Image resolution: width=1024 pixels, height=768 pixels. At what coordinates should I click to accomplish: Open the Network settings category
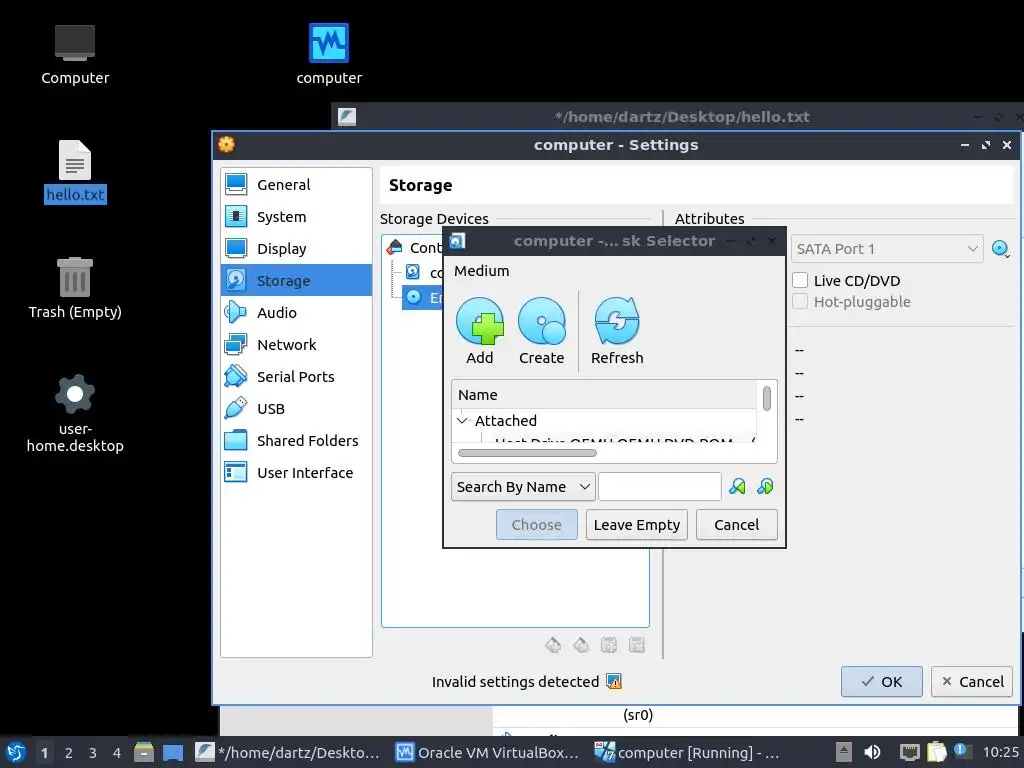pos(296,344)
